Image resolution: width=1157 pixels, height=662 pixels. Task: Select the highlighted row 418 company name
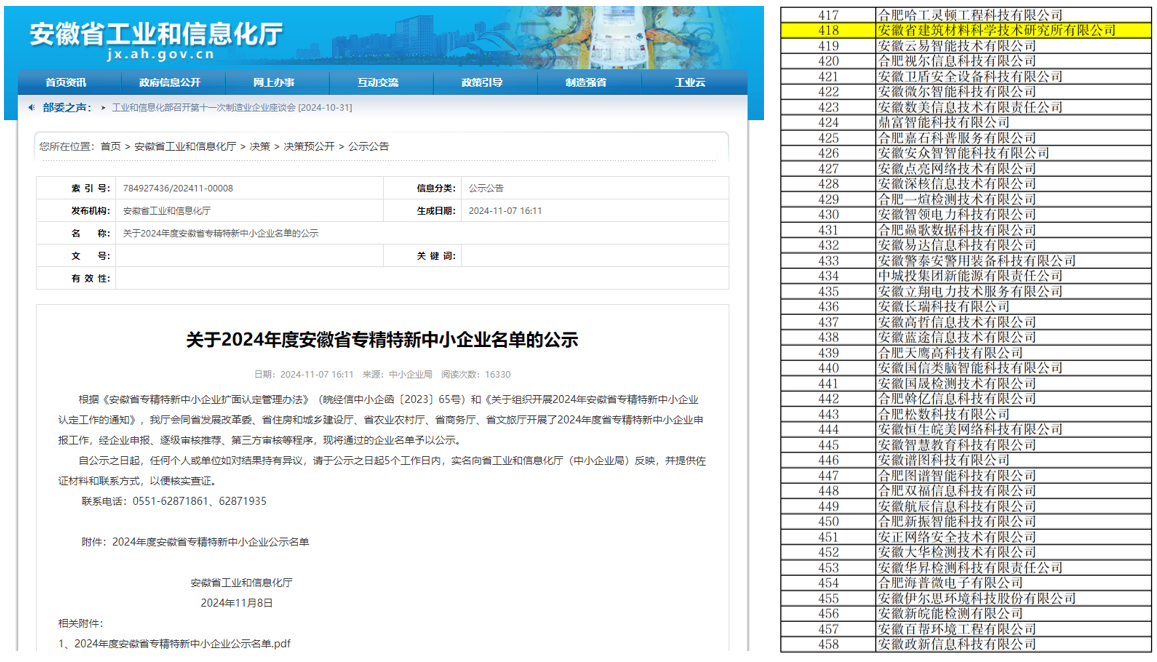tap(997, 30)
